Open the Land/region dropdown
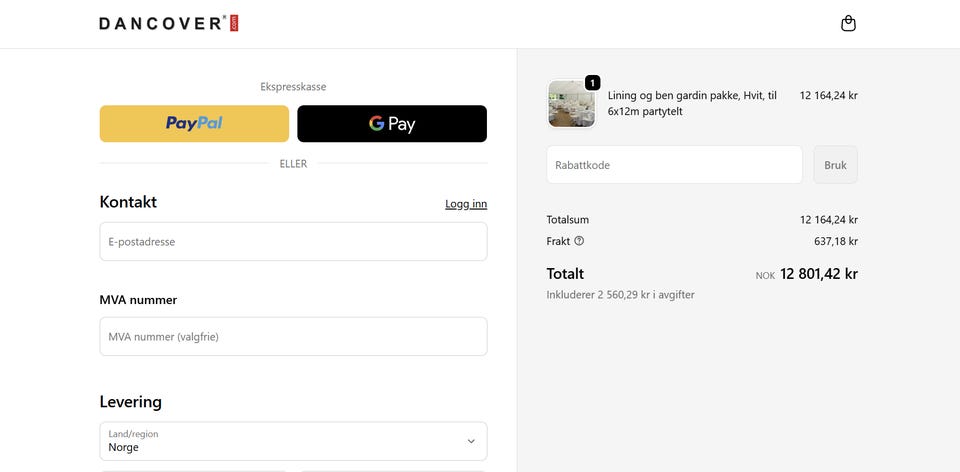960x472 pixels. click(293, 441)
